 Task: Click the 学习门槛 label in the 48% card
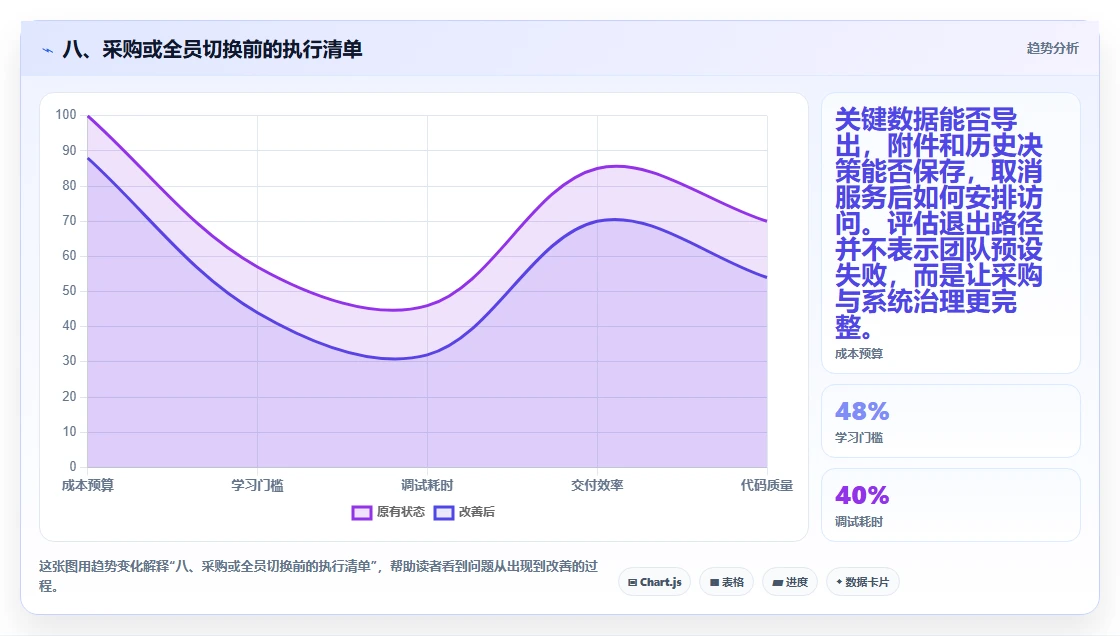pyautogui.click(x=859, y=437)
